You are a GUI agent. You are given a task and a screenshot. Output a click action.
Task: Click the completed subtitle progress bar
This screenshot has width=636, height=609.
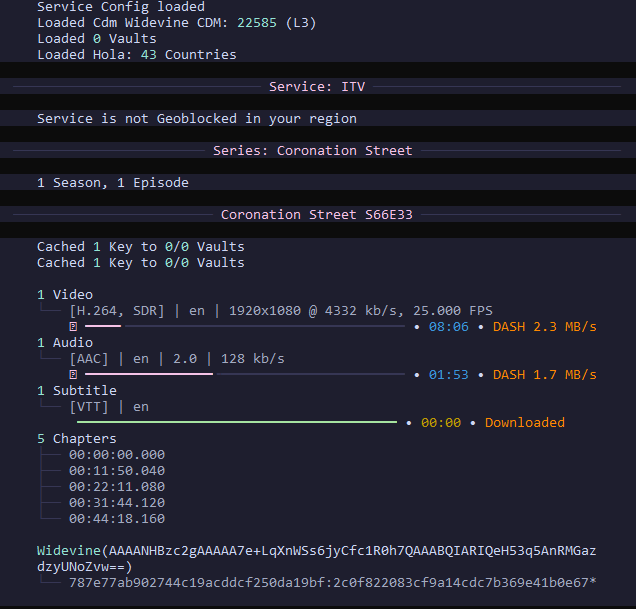(x=236, y=422)
